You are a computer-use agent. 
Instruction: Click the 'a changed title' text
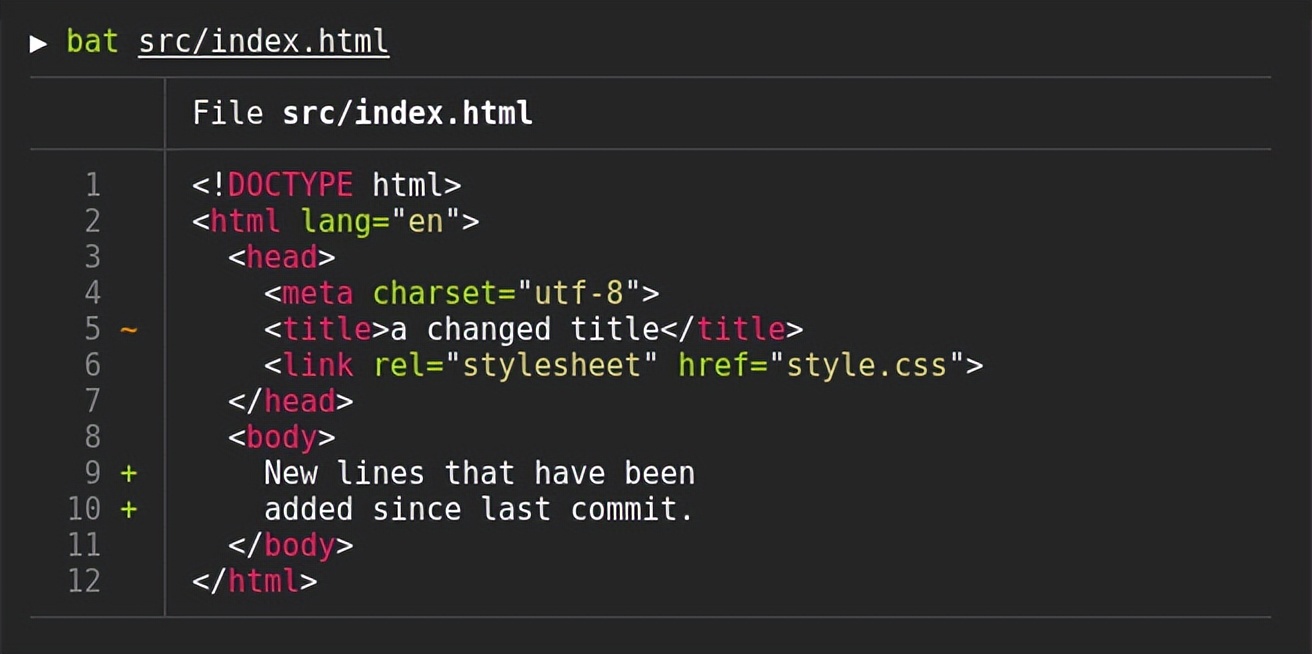pyautogui.click(x=524, y=329)
